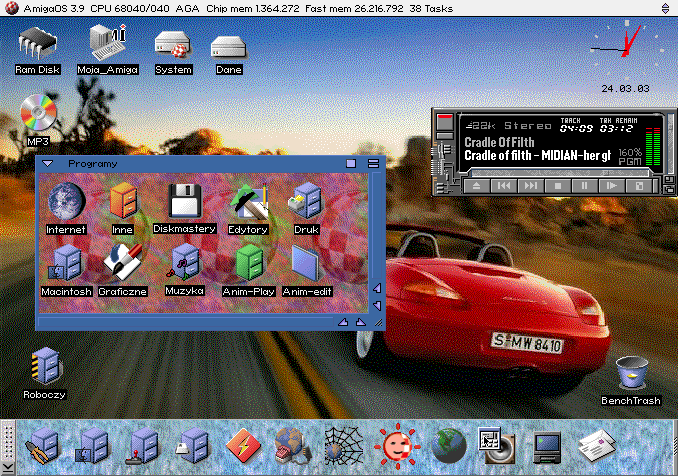Launch the joystick games drawer in dock
The image size is (678, 476).
tap(143, 447)
